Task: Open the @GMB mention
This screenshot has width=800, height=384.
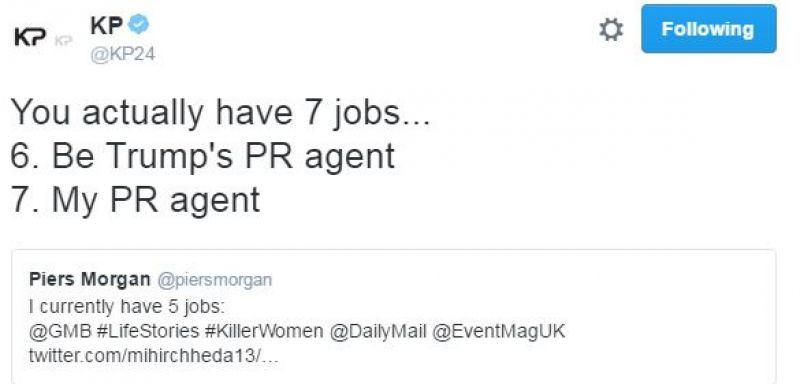Action: 60,331
